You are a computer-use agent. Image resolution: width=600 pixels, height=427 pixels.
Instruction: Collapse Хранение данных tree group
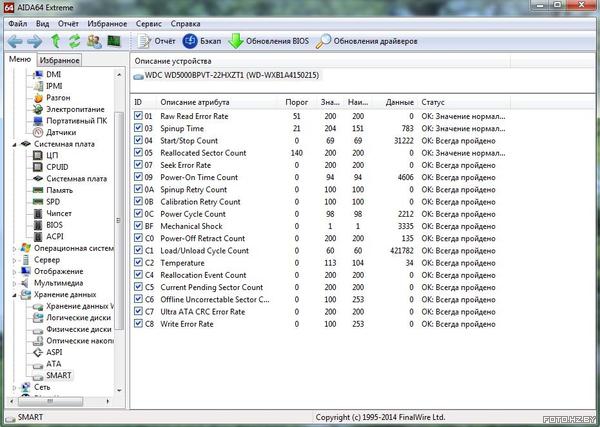tap(14, 295)
